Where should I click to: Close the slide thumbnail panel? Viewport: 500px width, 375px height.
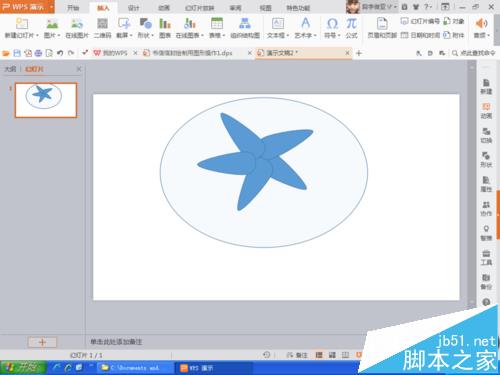tap(79, 69)
